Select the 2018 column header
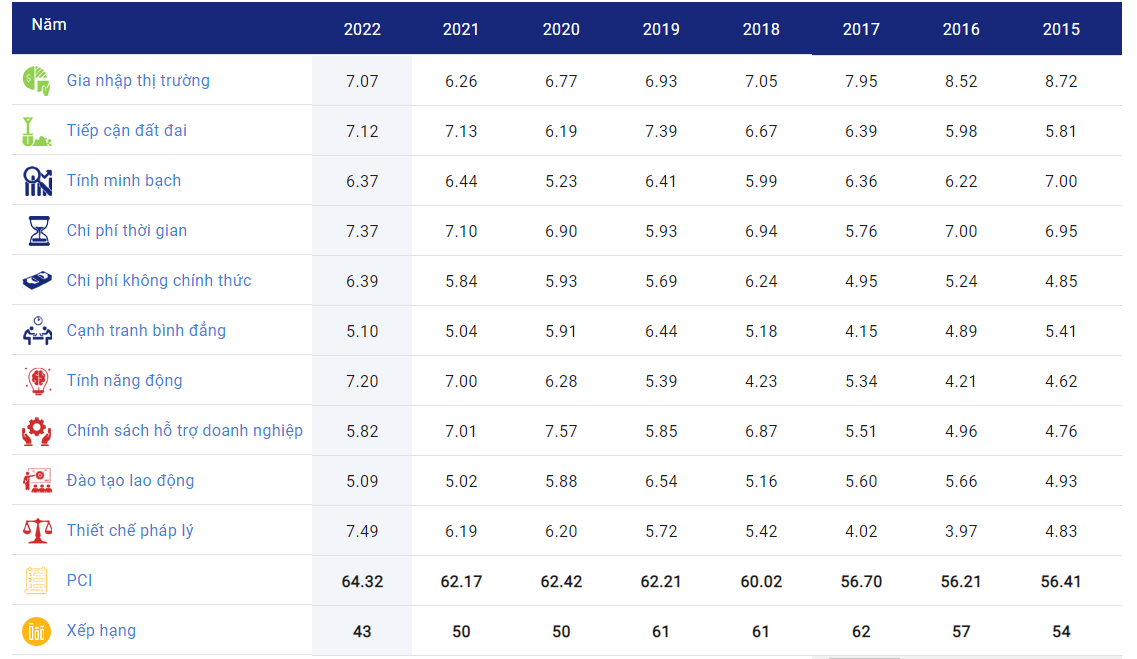This screenshot has height=659, width=1137. pyautogui.click(x=761, y=29)
